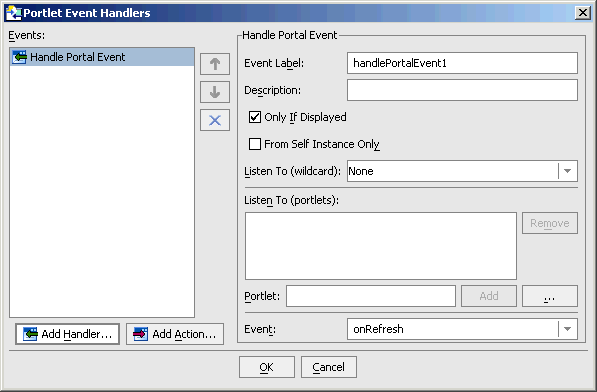Screen dimensions: 597x392
Task: Click the Add Action... button
Action: [175, 334]
